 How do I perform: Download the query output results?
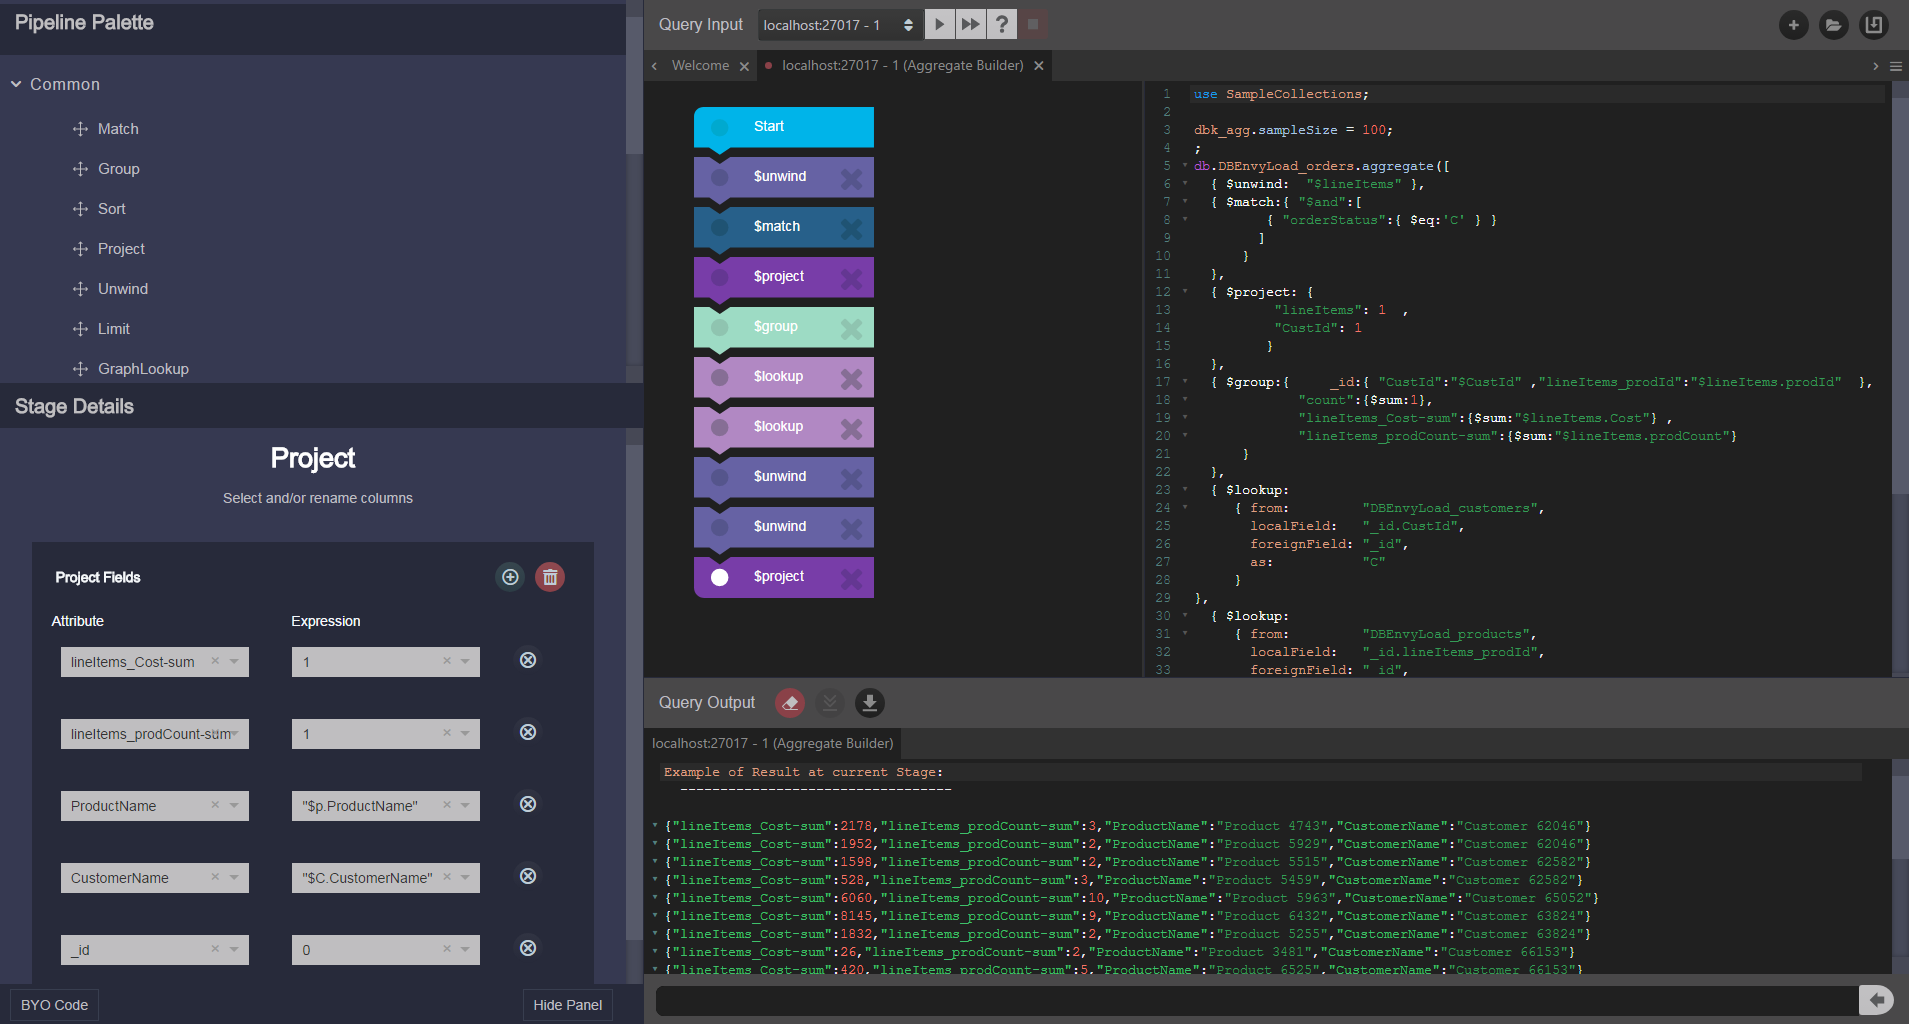870,703
